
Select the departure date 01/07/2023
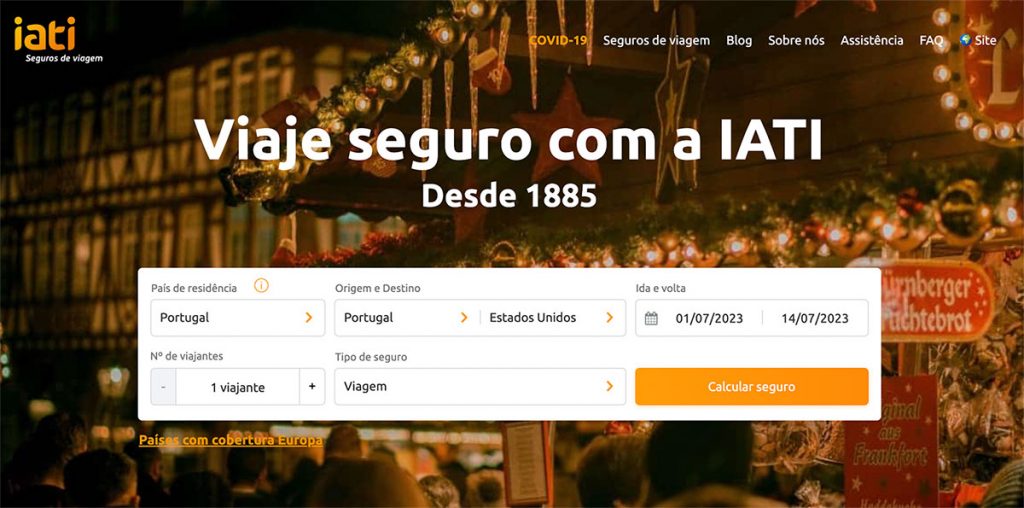click(709, 318)
